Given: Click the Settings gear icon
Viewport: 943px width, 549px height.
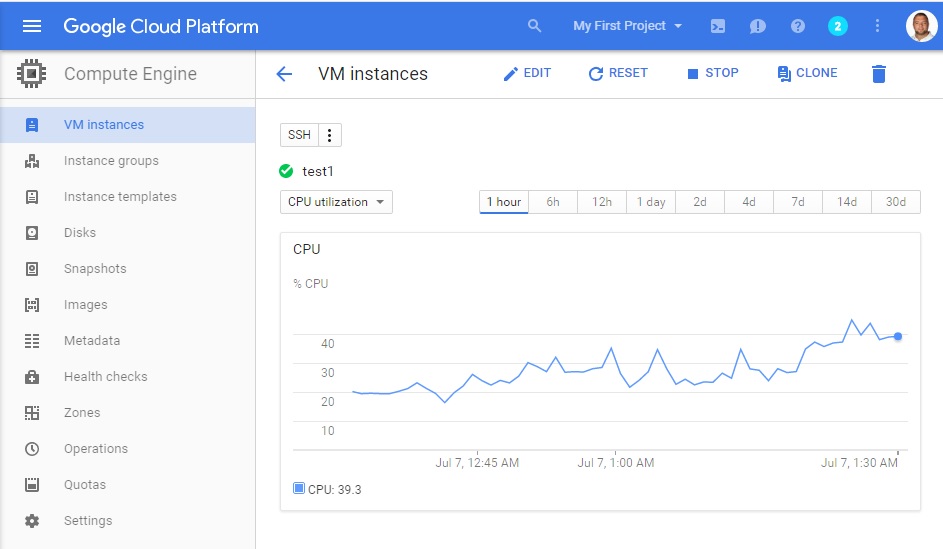Looking at the screenshot, I should tap(32, 521).
